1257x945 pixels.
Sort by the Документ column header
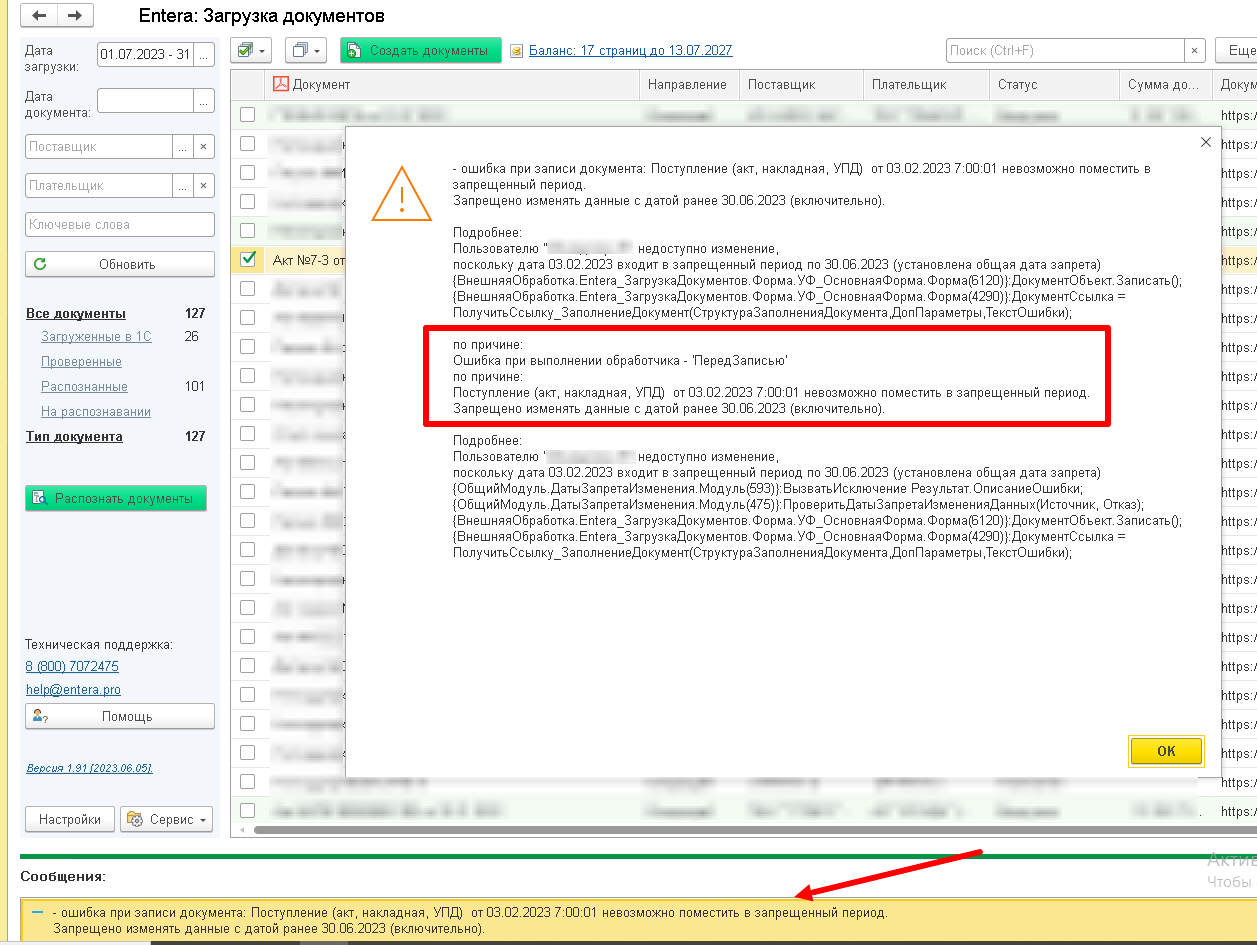pos(452,85)
